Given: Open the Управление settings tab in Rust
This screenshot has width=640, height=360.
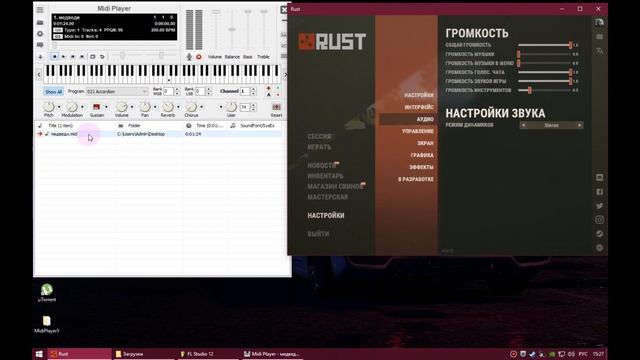Looking at the screenshot, I should [x=418, y=131].
